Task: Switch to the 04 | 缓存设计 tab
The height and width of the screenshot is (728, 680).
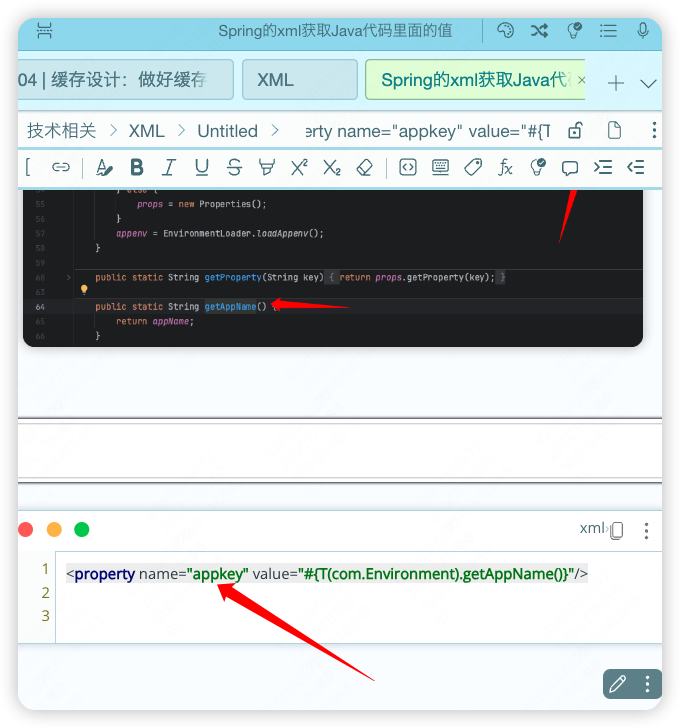Action: 125,79
